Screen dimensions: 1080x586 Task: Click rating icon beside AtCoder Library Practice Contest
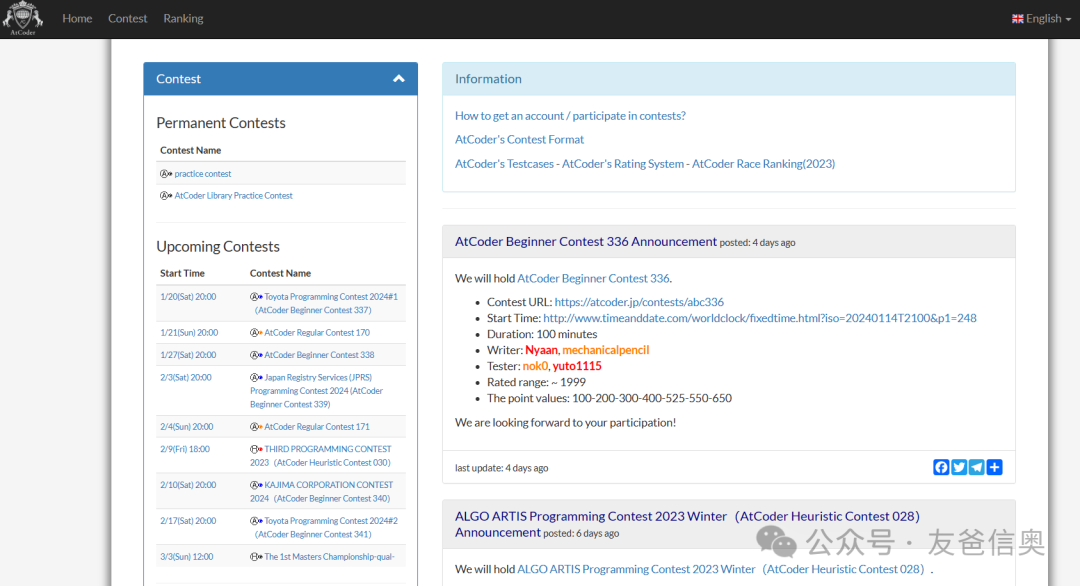tap(166, 196)
